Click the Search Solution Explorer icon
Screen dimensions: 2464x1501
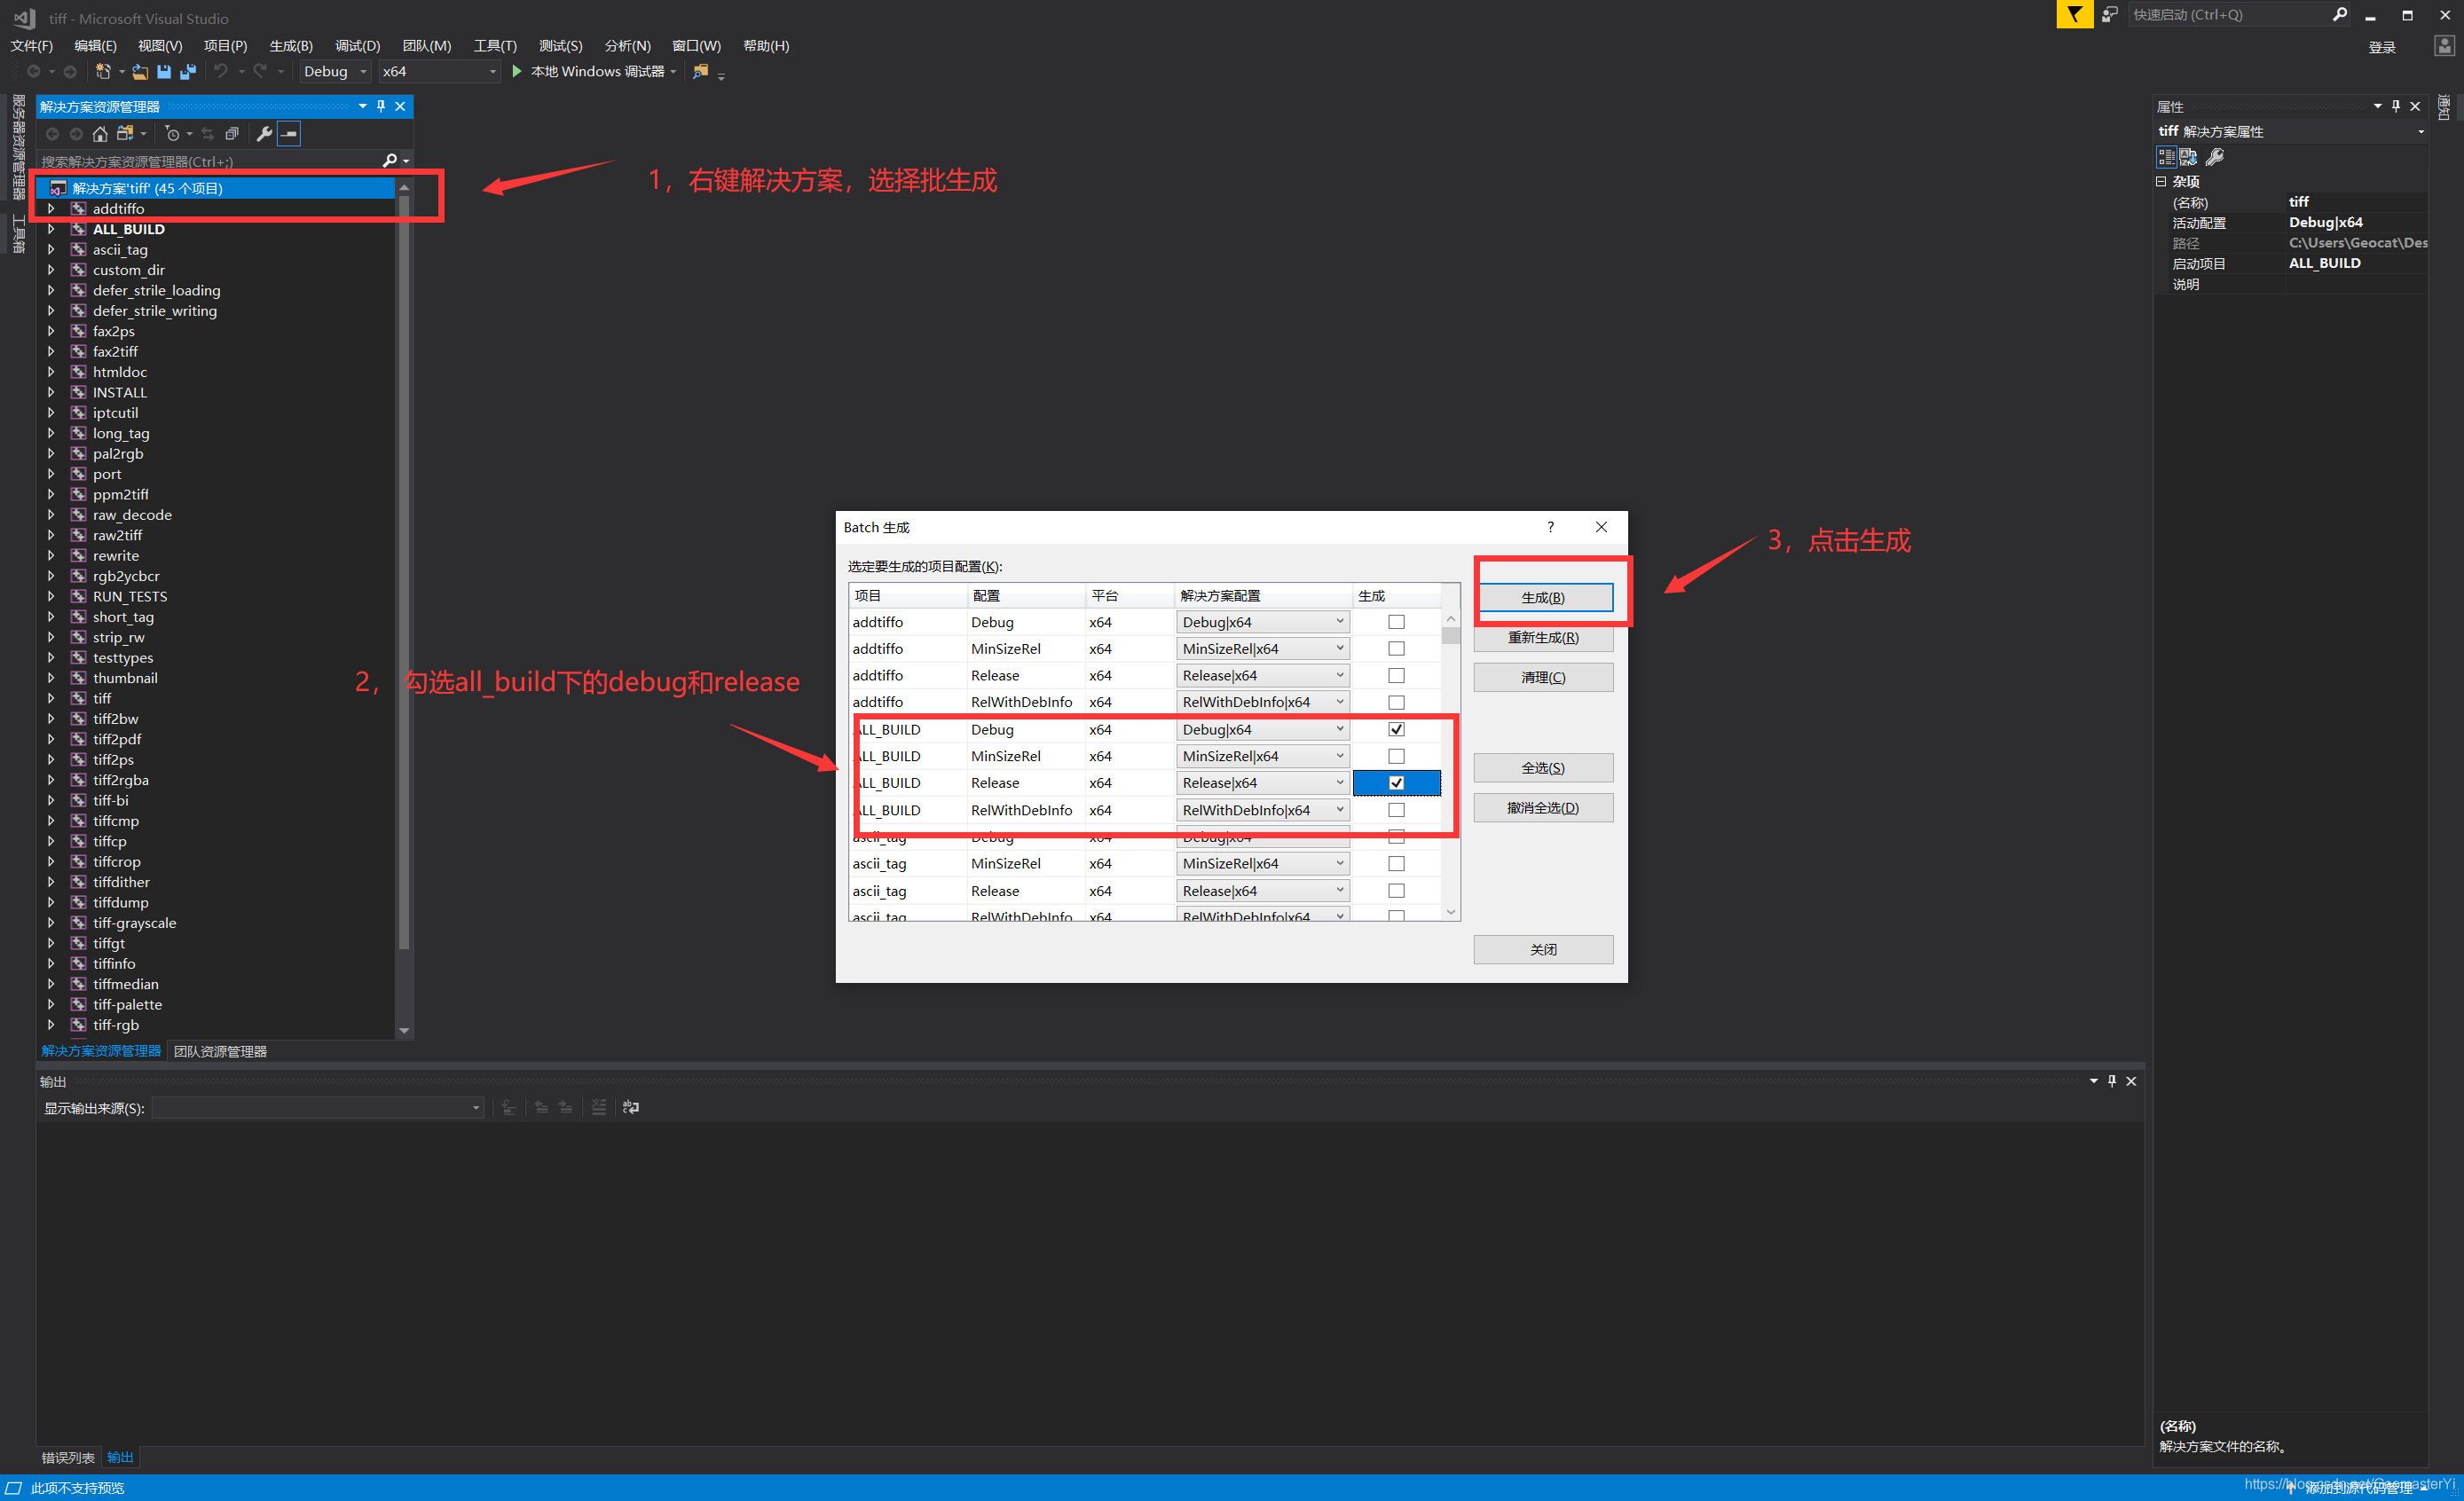389,159
